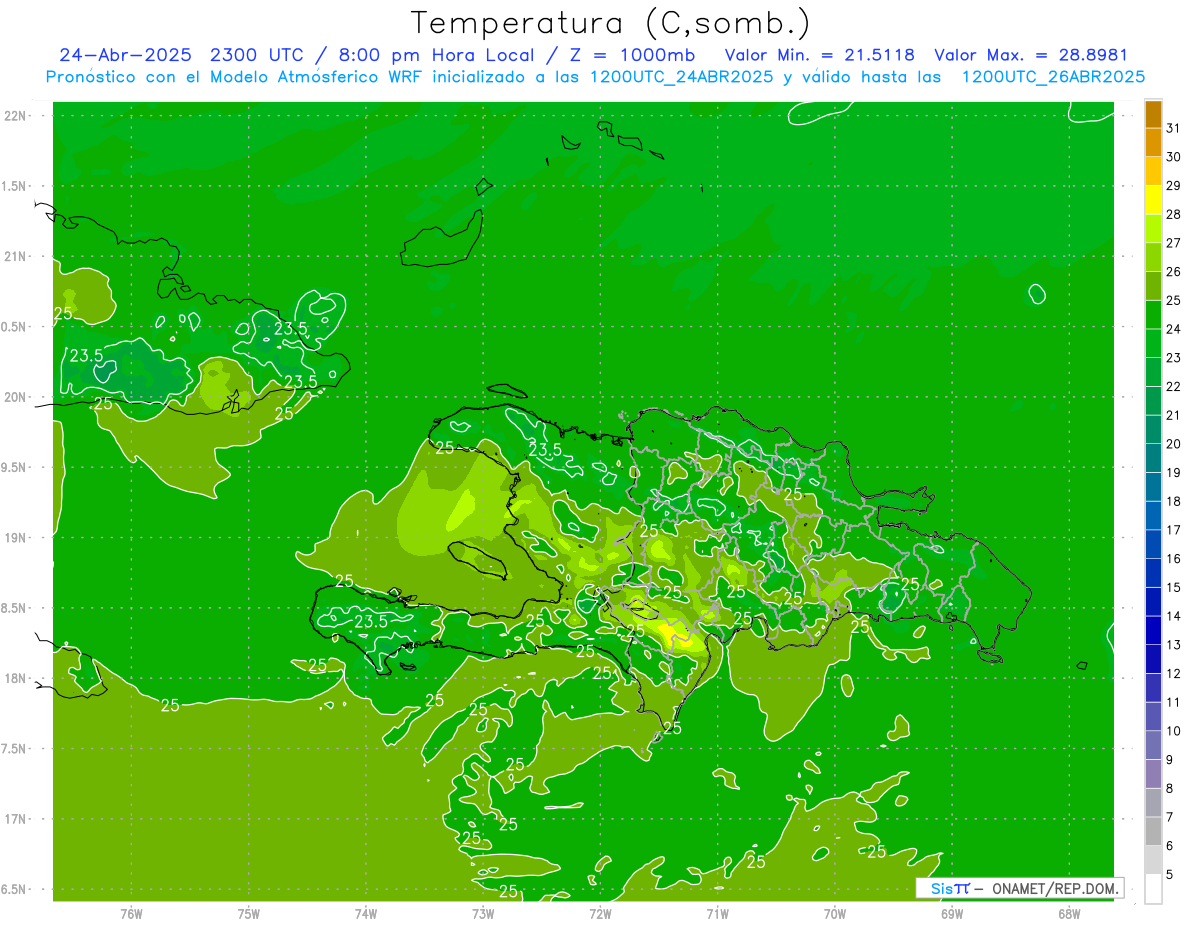Click colorbar label "20"

pos(1173,444)
